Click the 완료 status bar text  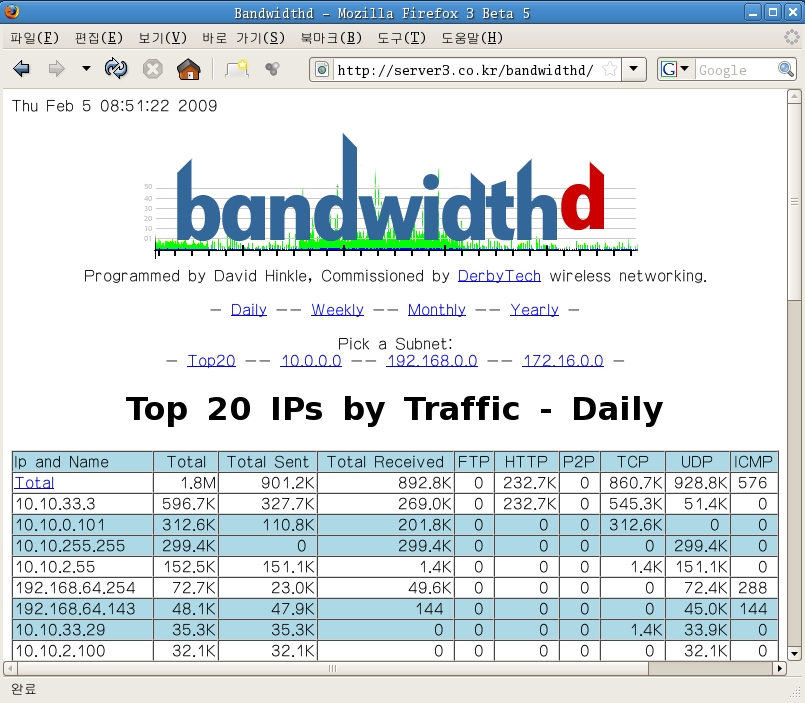pos(24,689)
